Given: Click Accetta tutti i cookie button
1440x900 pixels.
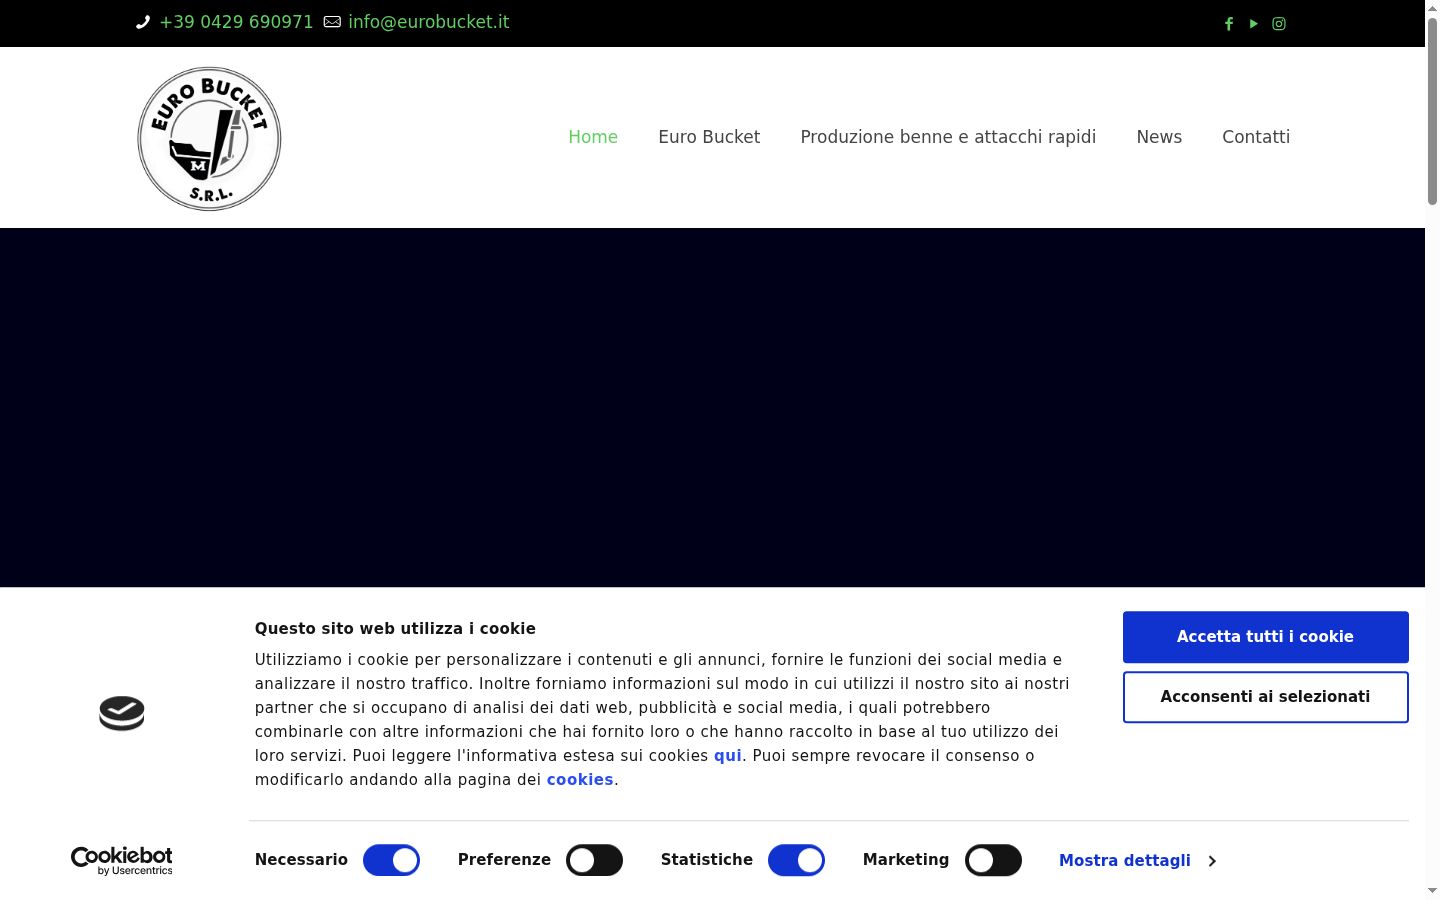Looking at the screenshot, I should click(x=1265, y=637).
